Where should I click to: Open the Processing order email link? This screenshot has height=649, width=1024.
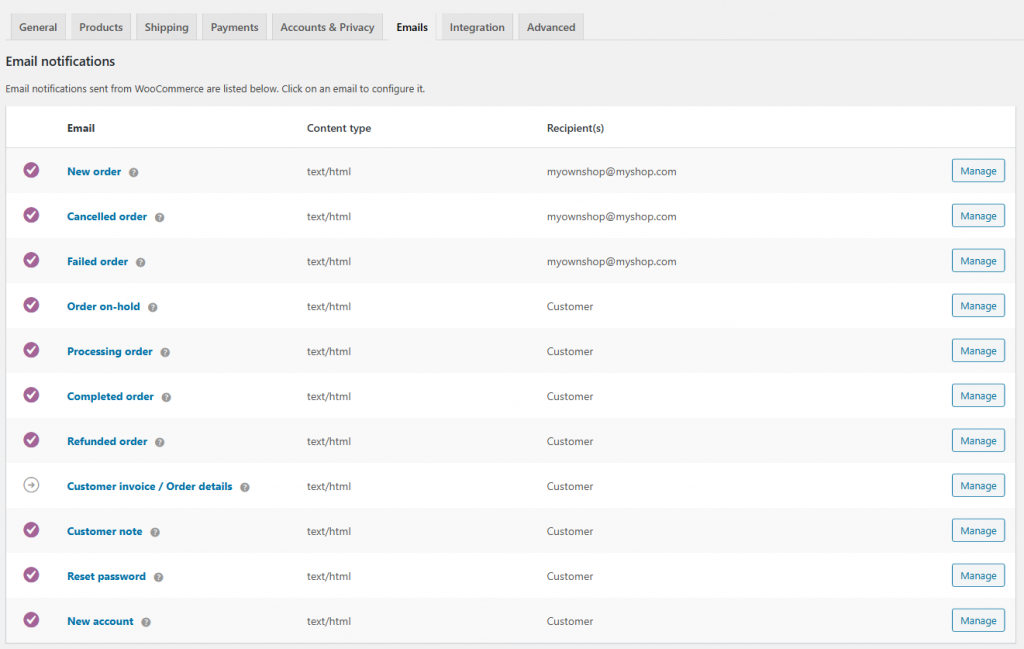coord(110,352)
